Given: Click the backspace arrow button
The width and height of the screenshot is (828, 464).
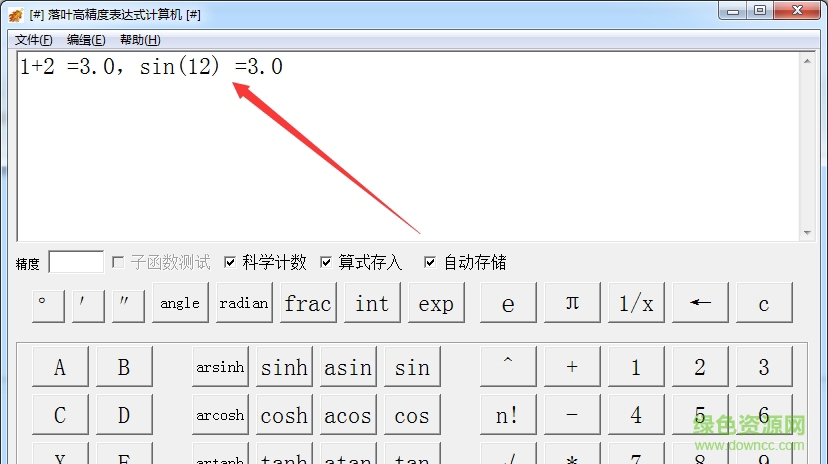Looking at the screenshot, I should [x=700, y=303].
